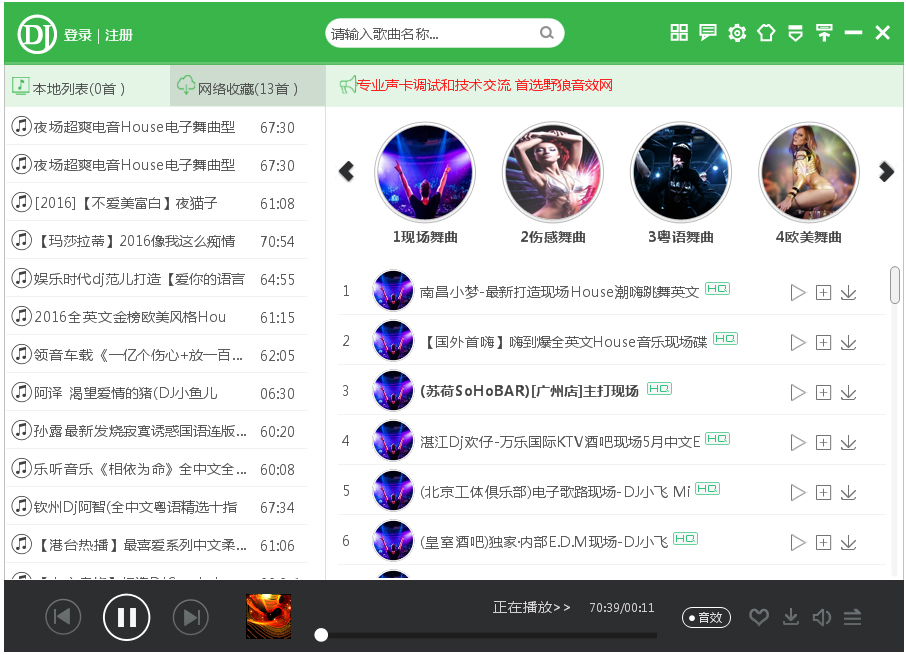Image resolution: width=906 pixels, height=655 pixels.
Task: Add song 4 湛江Dj欢仔 to the list
Action: pyautogui.click(x=823, y=442)
